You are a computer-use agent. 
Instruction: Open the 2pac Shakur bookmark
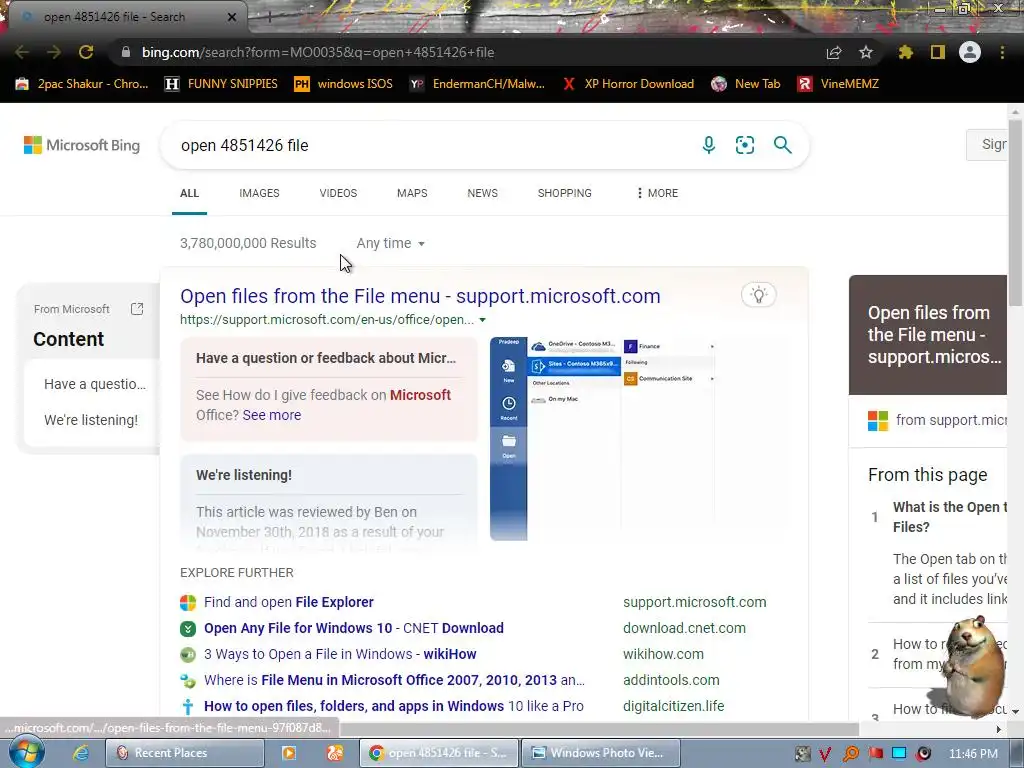82,84
